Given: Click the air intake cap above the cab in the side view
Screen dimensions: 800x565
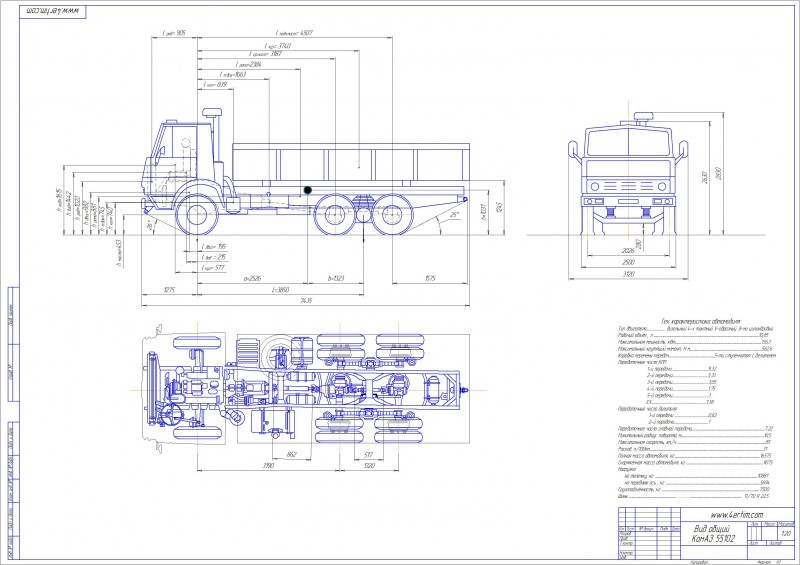Looking at the screenshot, I should click(212, 113).
